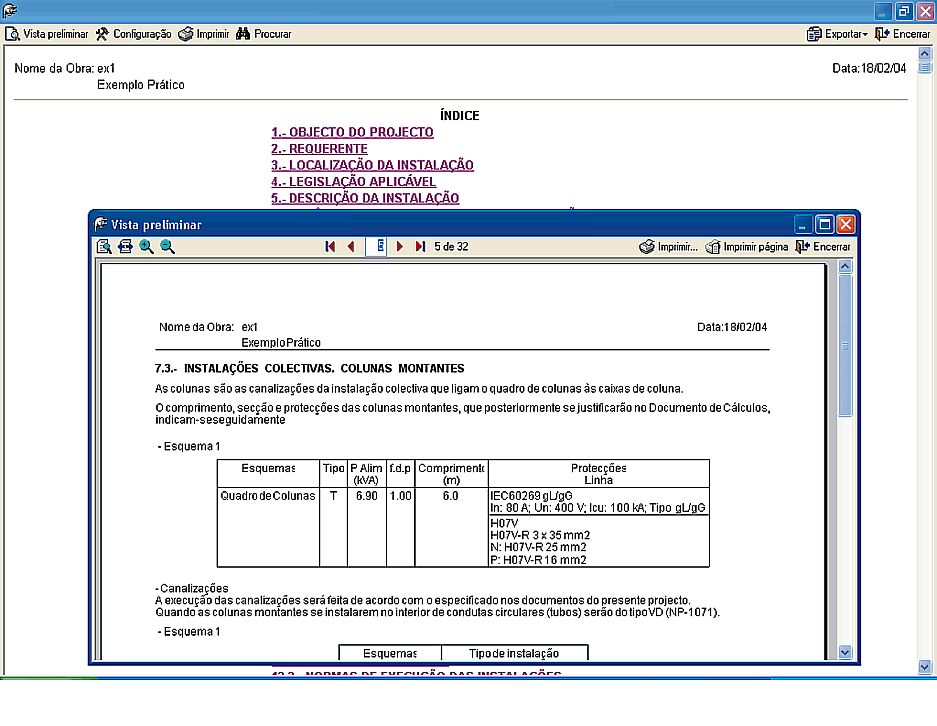The height and width of the screenshot is (726, 937).
Task: Click the preview scrollbar up arrow
Action: pos(845,266)
